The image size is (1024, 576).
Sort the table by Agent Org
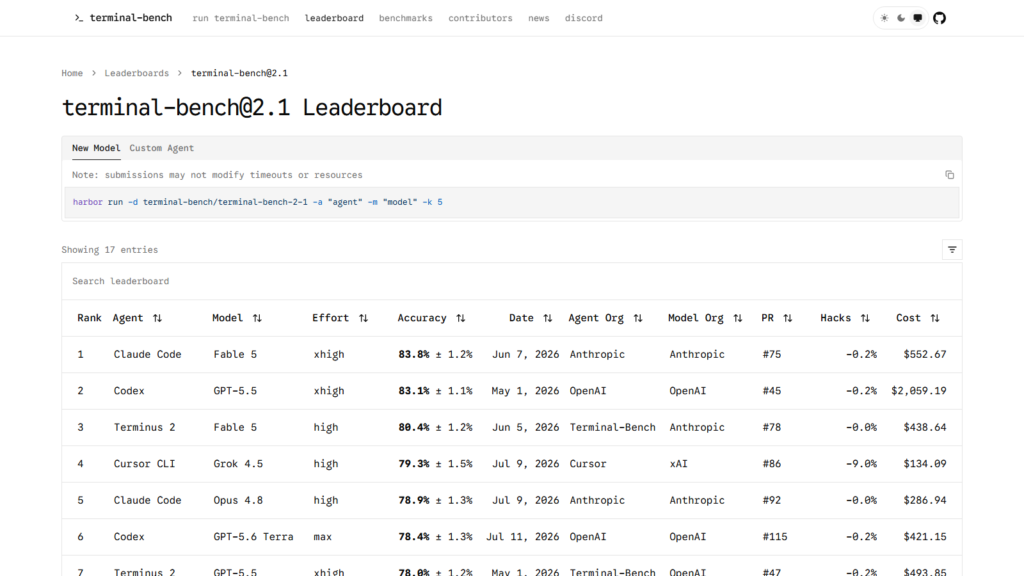[x=605, y=318]
